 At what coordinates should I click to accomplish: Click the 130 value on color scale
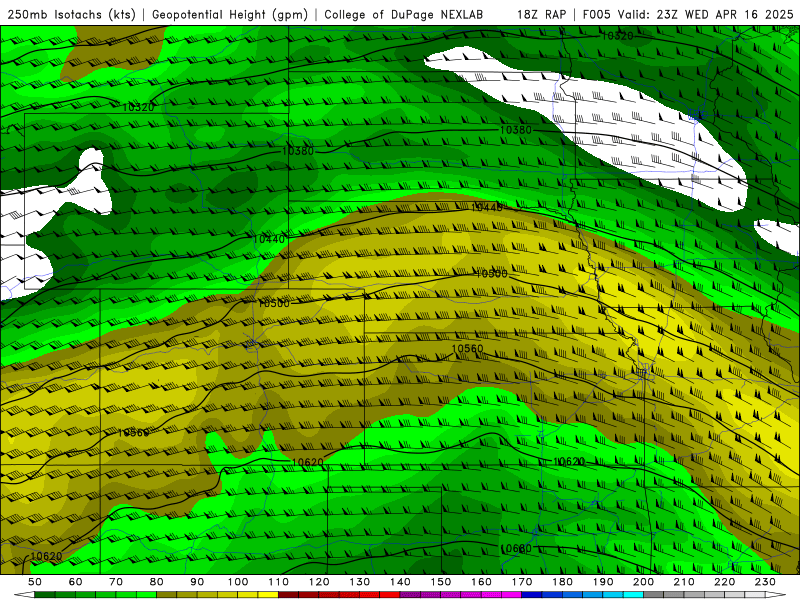pyautogui.click(x=360, y=582)
